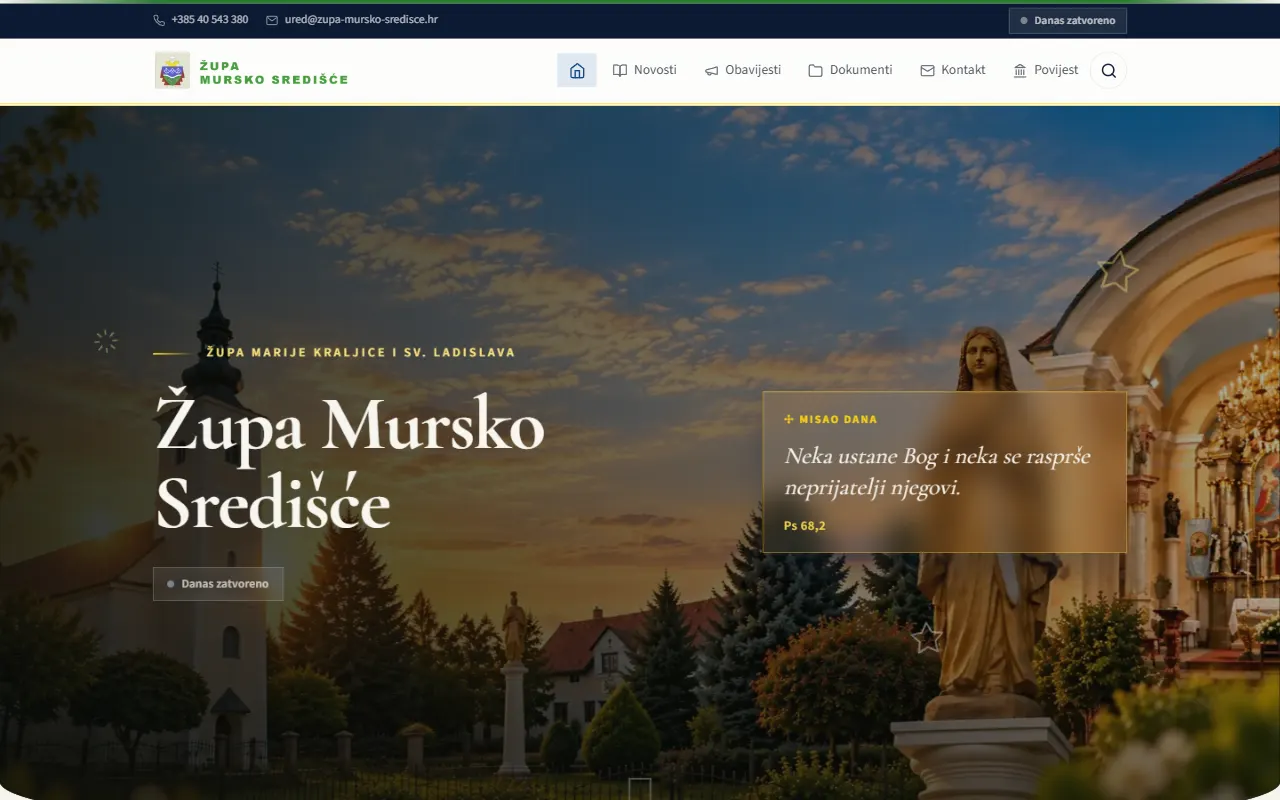This screenshot has width=1280, height=800.
Task: Click the Župa Mursko Središće site title
Action: 274,73
